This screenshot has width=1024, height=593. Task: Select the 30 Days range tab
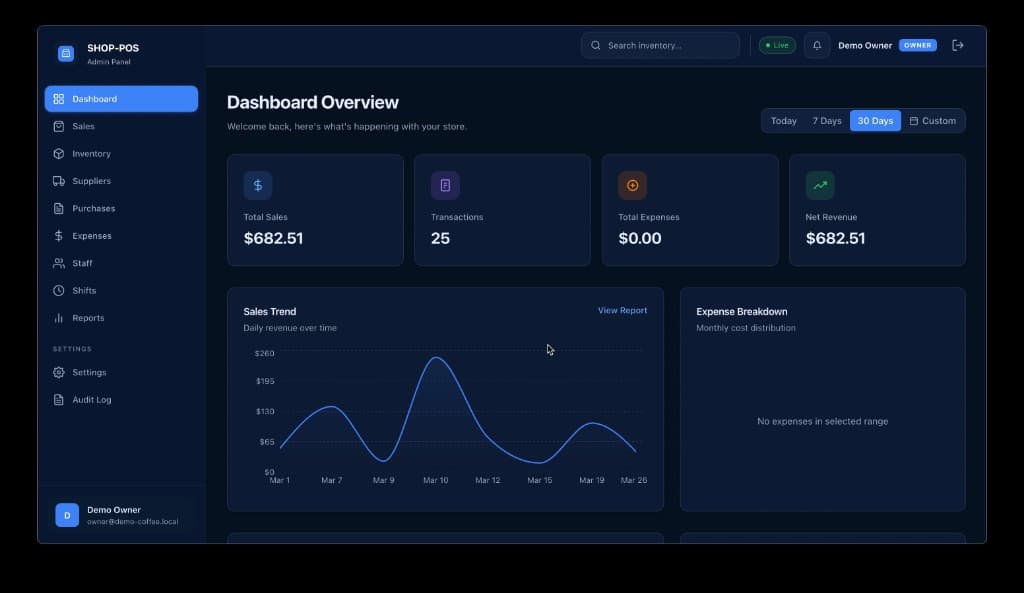[x=875, y=121]
